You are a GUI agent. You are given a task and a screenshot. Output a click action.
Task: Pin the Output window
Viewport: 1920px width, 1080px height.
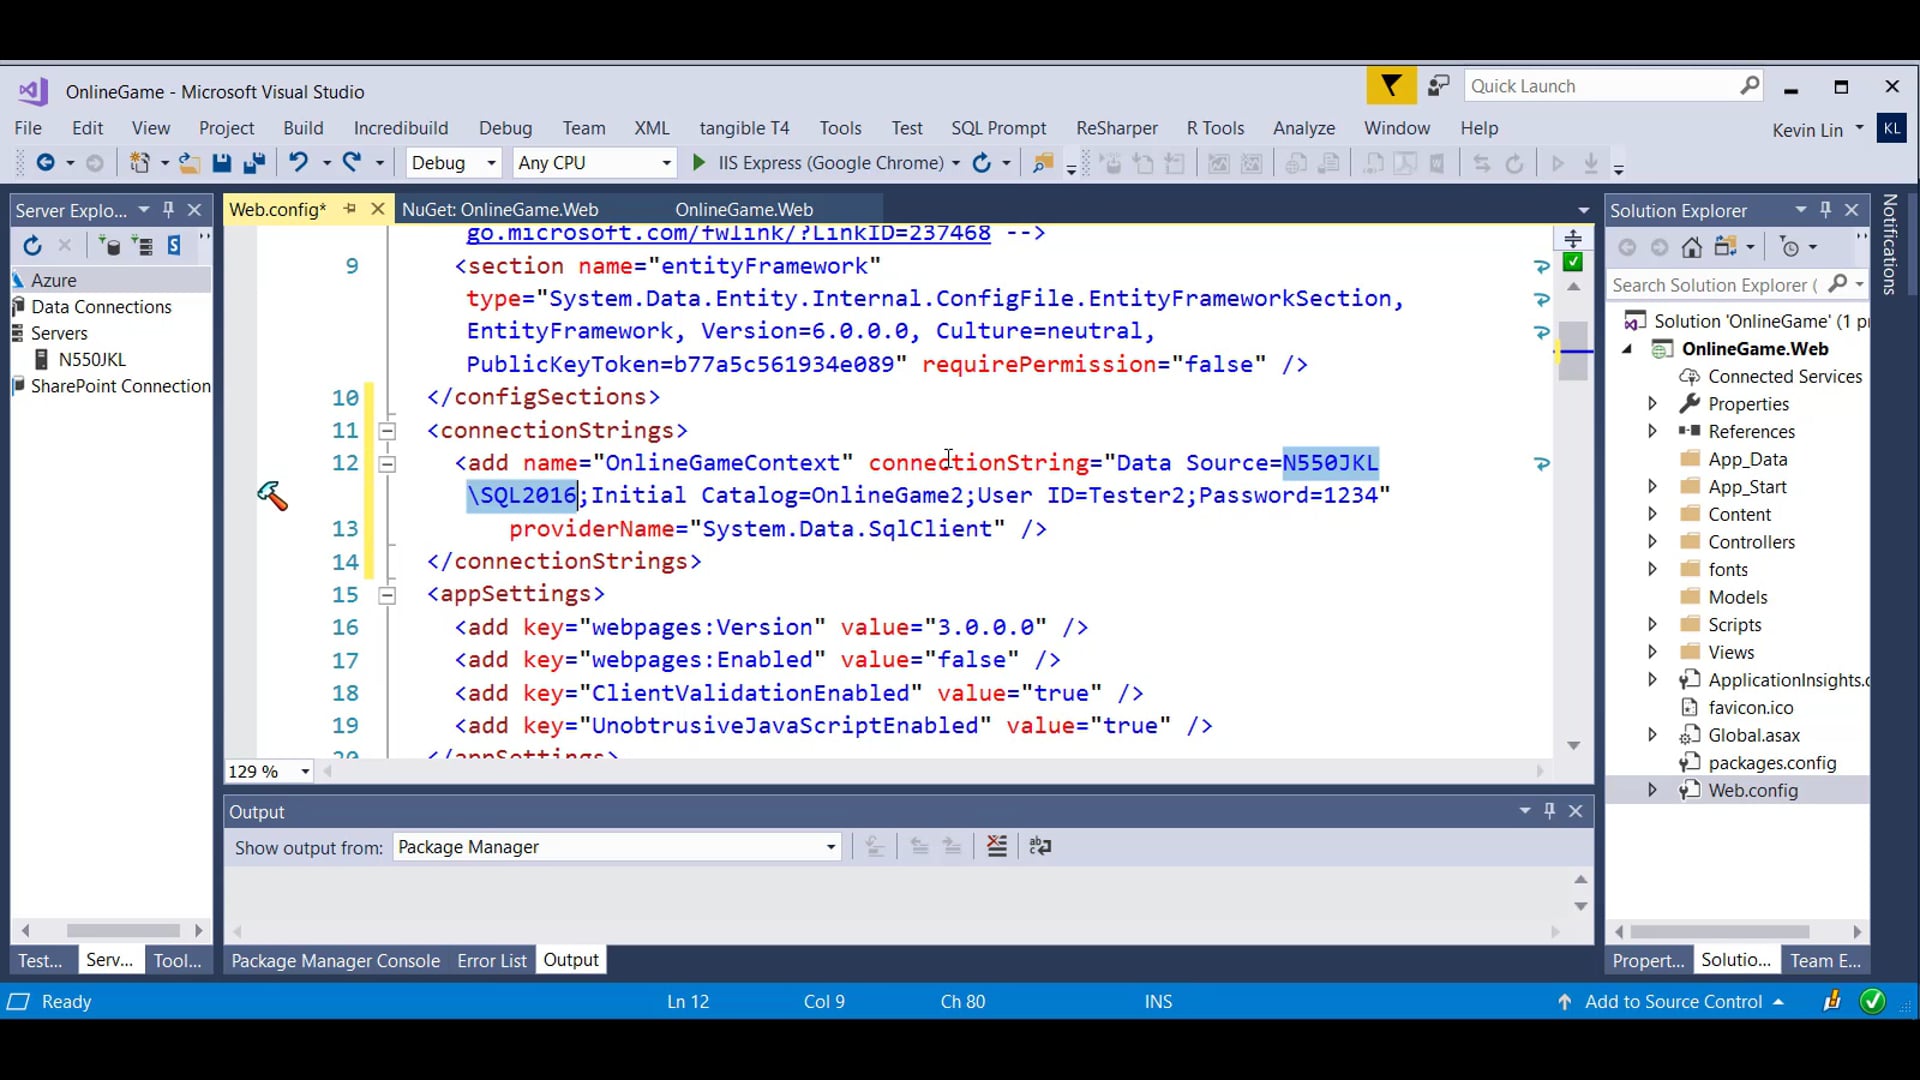[1549, 811]
